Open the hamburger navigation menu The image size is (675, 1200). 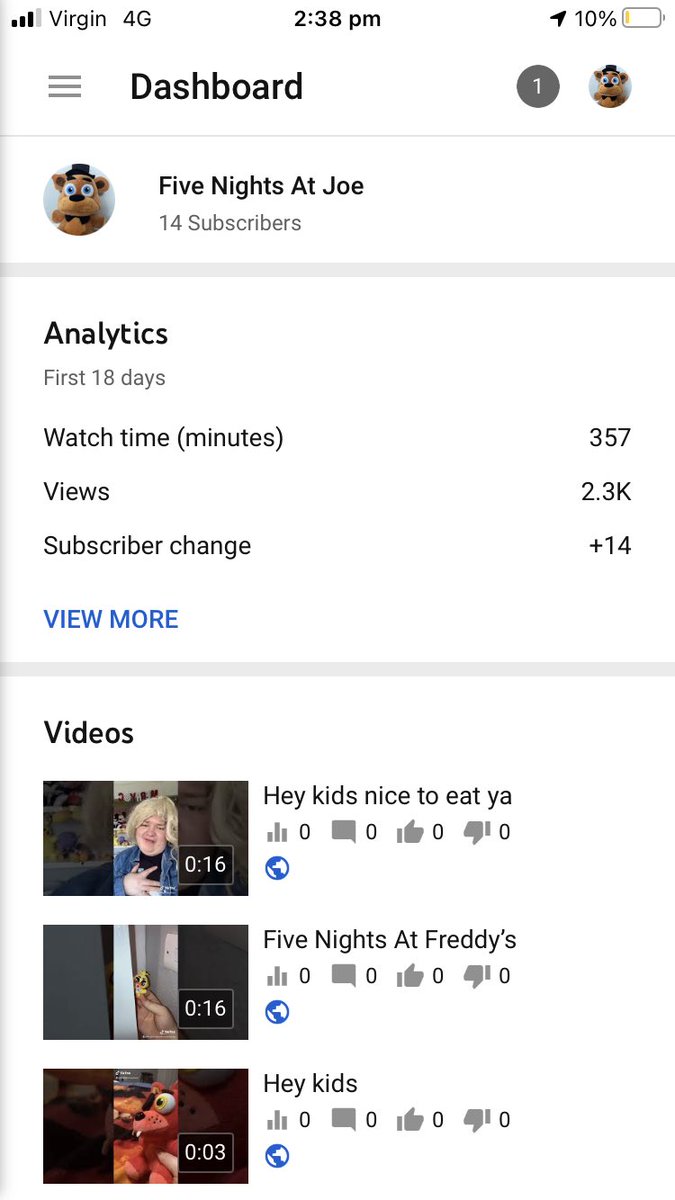[65, 87]
